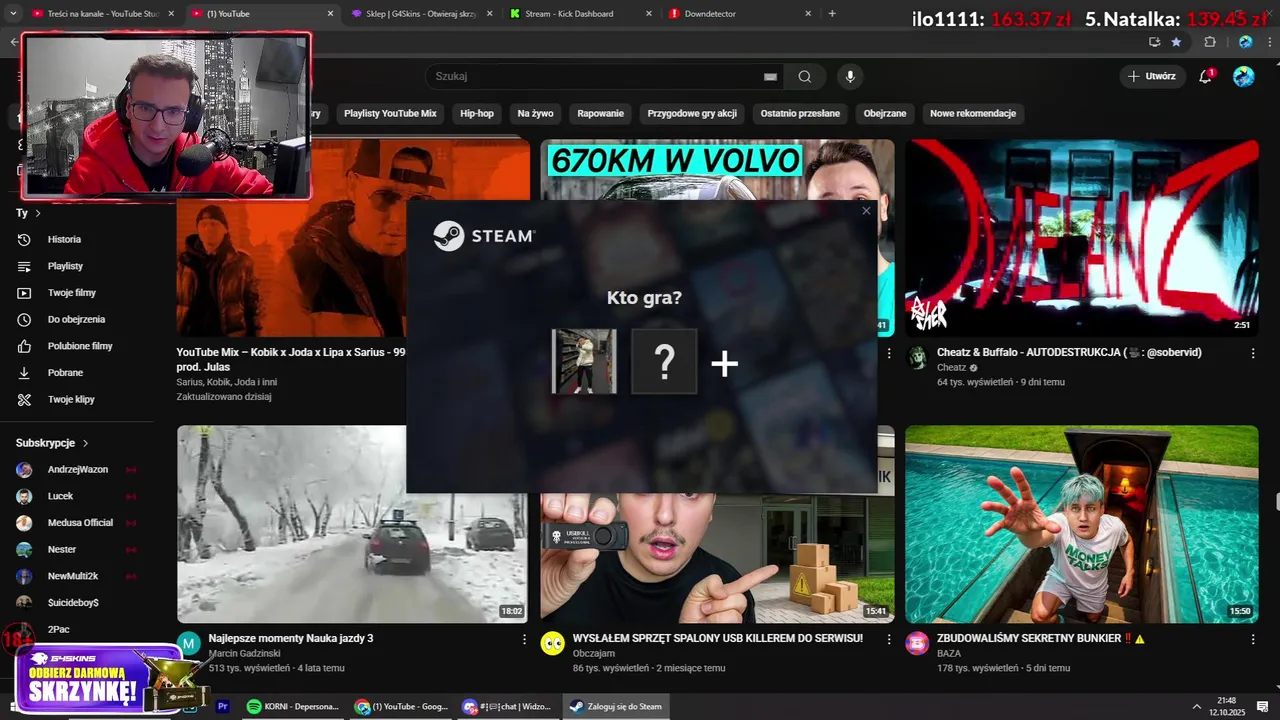Open the Obczajam channel avatar
This screenshot has width=1280, height=720.
click(x=552, y=643)
